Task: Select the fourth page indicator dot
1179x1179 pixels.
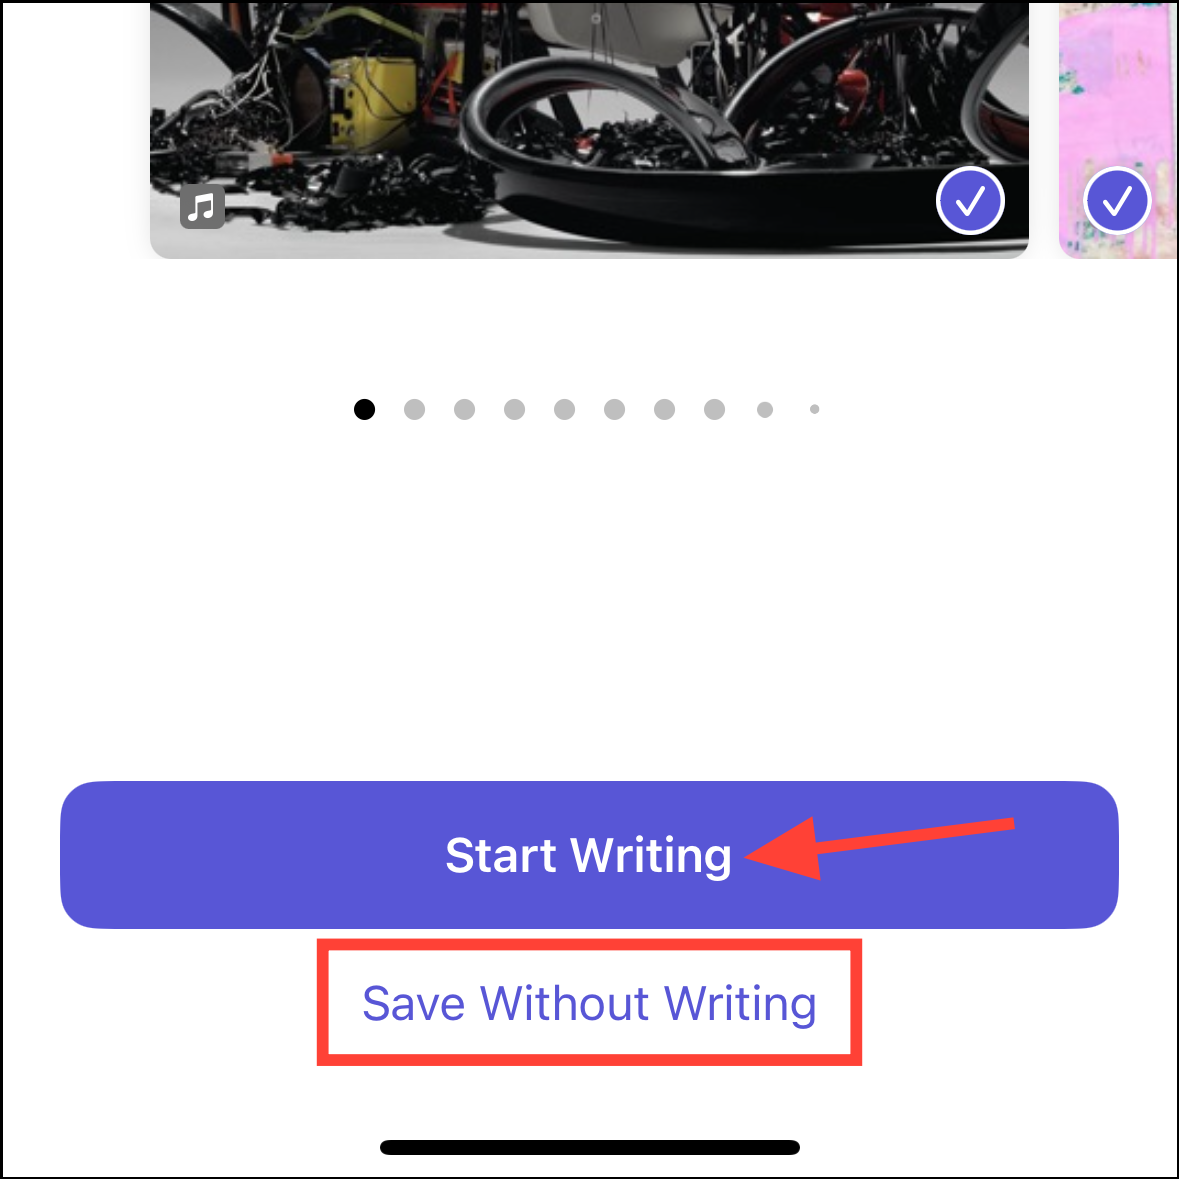Action: click(514, 410)
